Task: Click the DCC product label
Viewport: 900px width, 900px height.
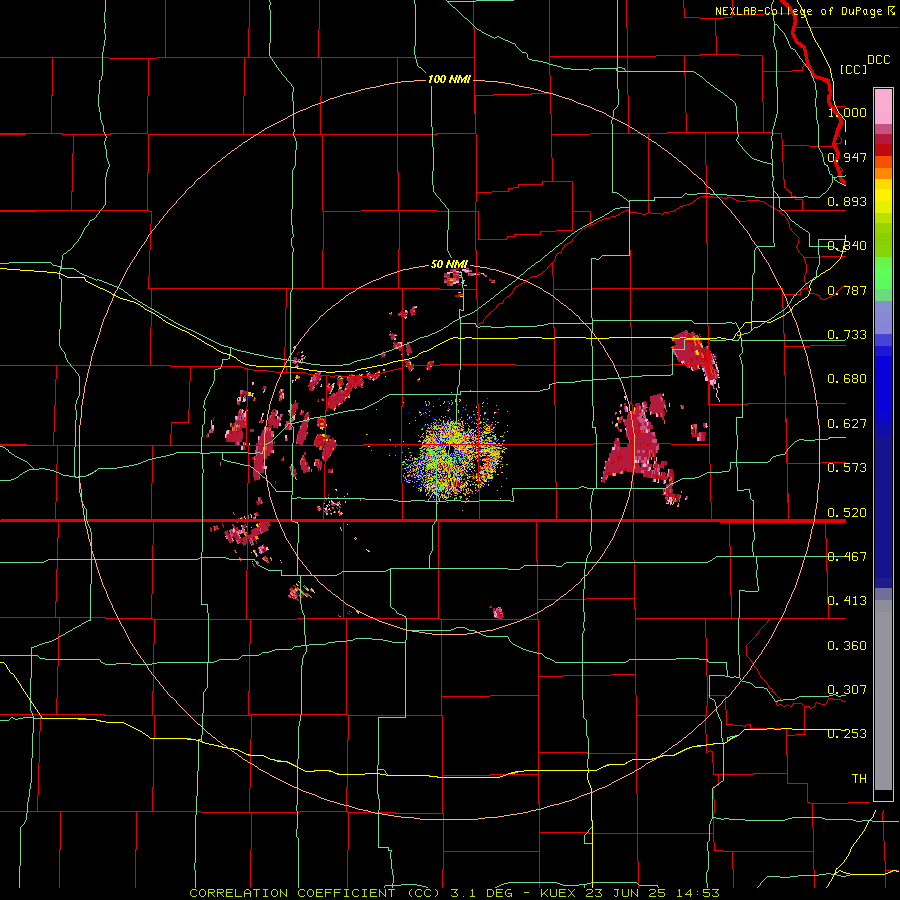Action: [x=878, y=60]
